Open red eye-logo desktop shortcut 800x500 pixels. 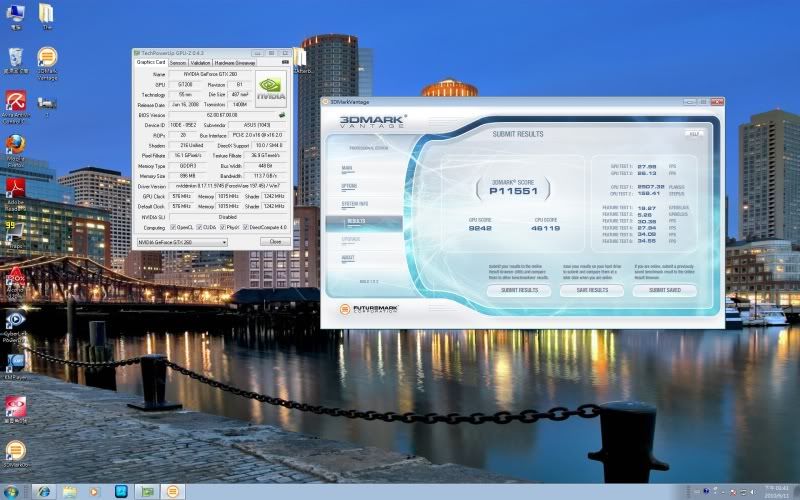(16, 410)
